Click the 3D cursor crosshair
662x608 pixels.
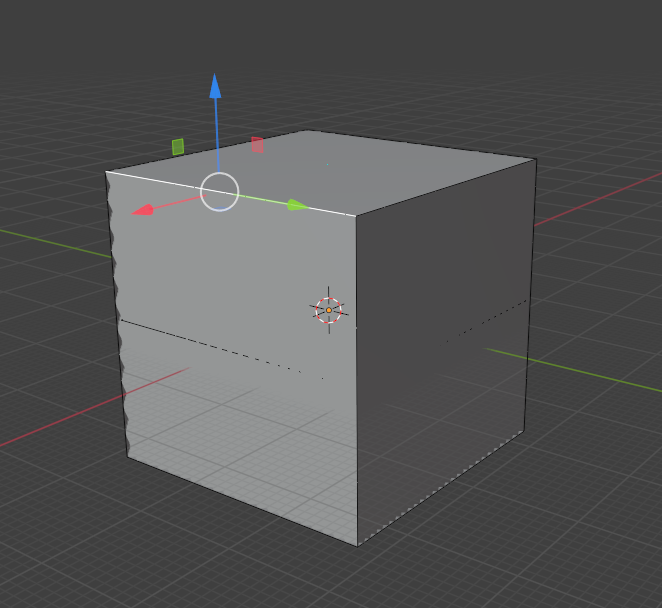(x=329, y=310)
